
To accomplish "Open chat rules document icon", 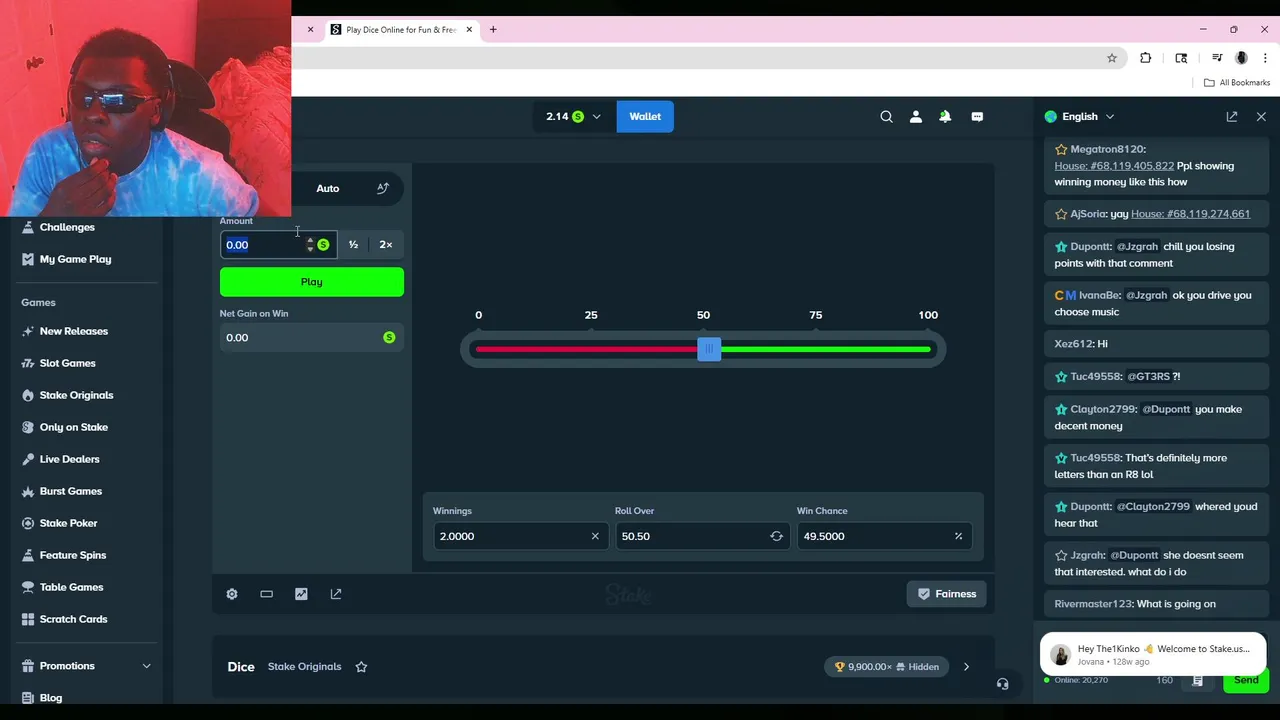I will click(x=1197, y=681).
